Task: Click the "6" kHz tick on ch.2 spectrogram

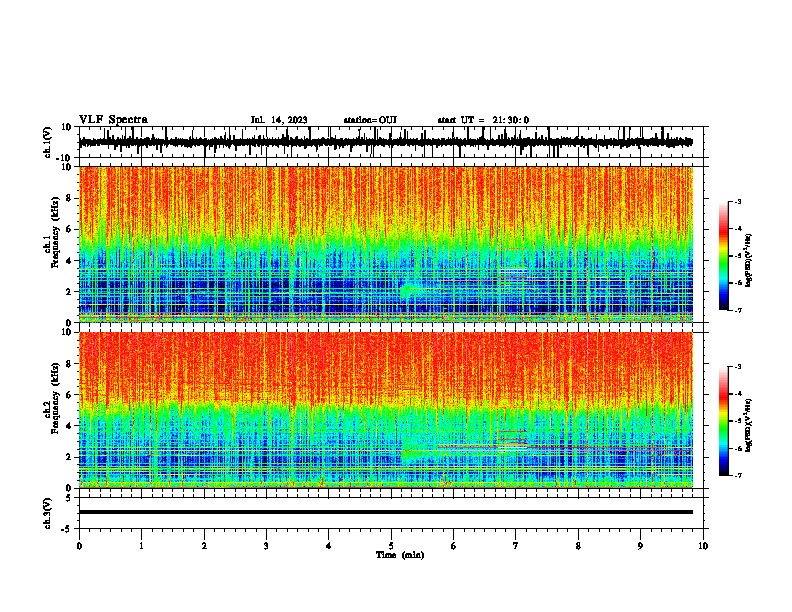Action: [69, 395]
